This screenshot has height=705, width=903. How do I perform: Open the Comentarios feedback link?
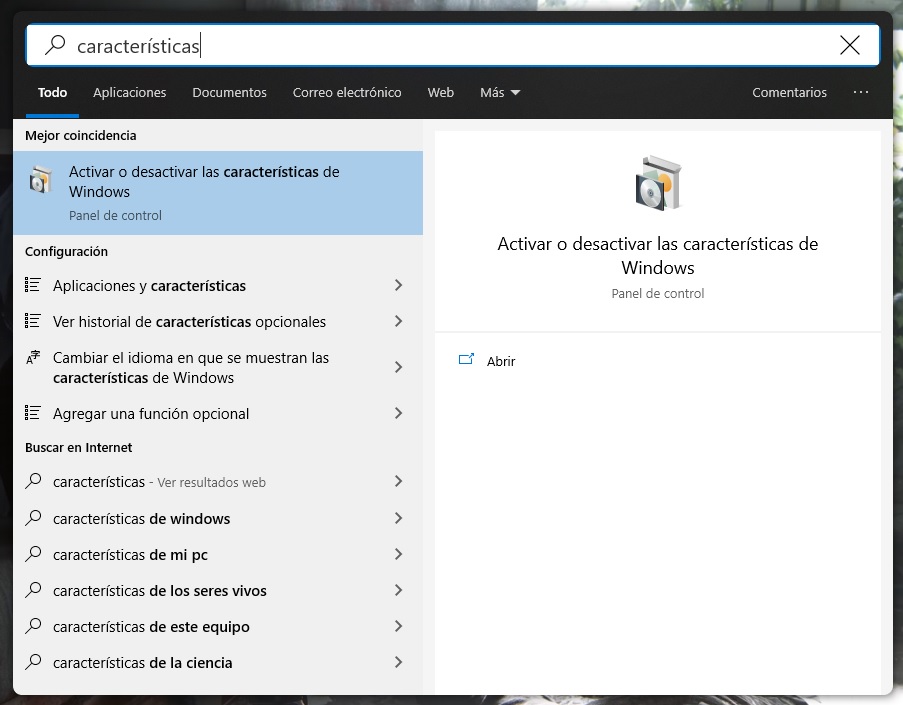[x=789, y=92]
